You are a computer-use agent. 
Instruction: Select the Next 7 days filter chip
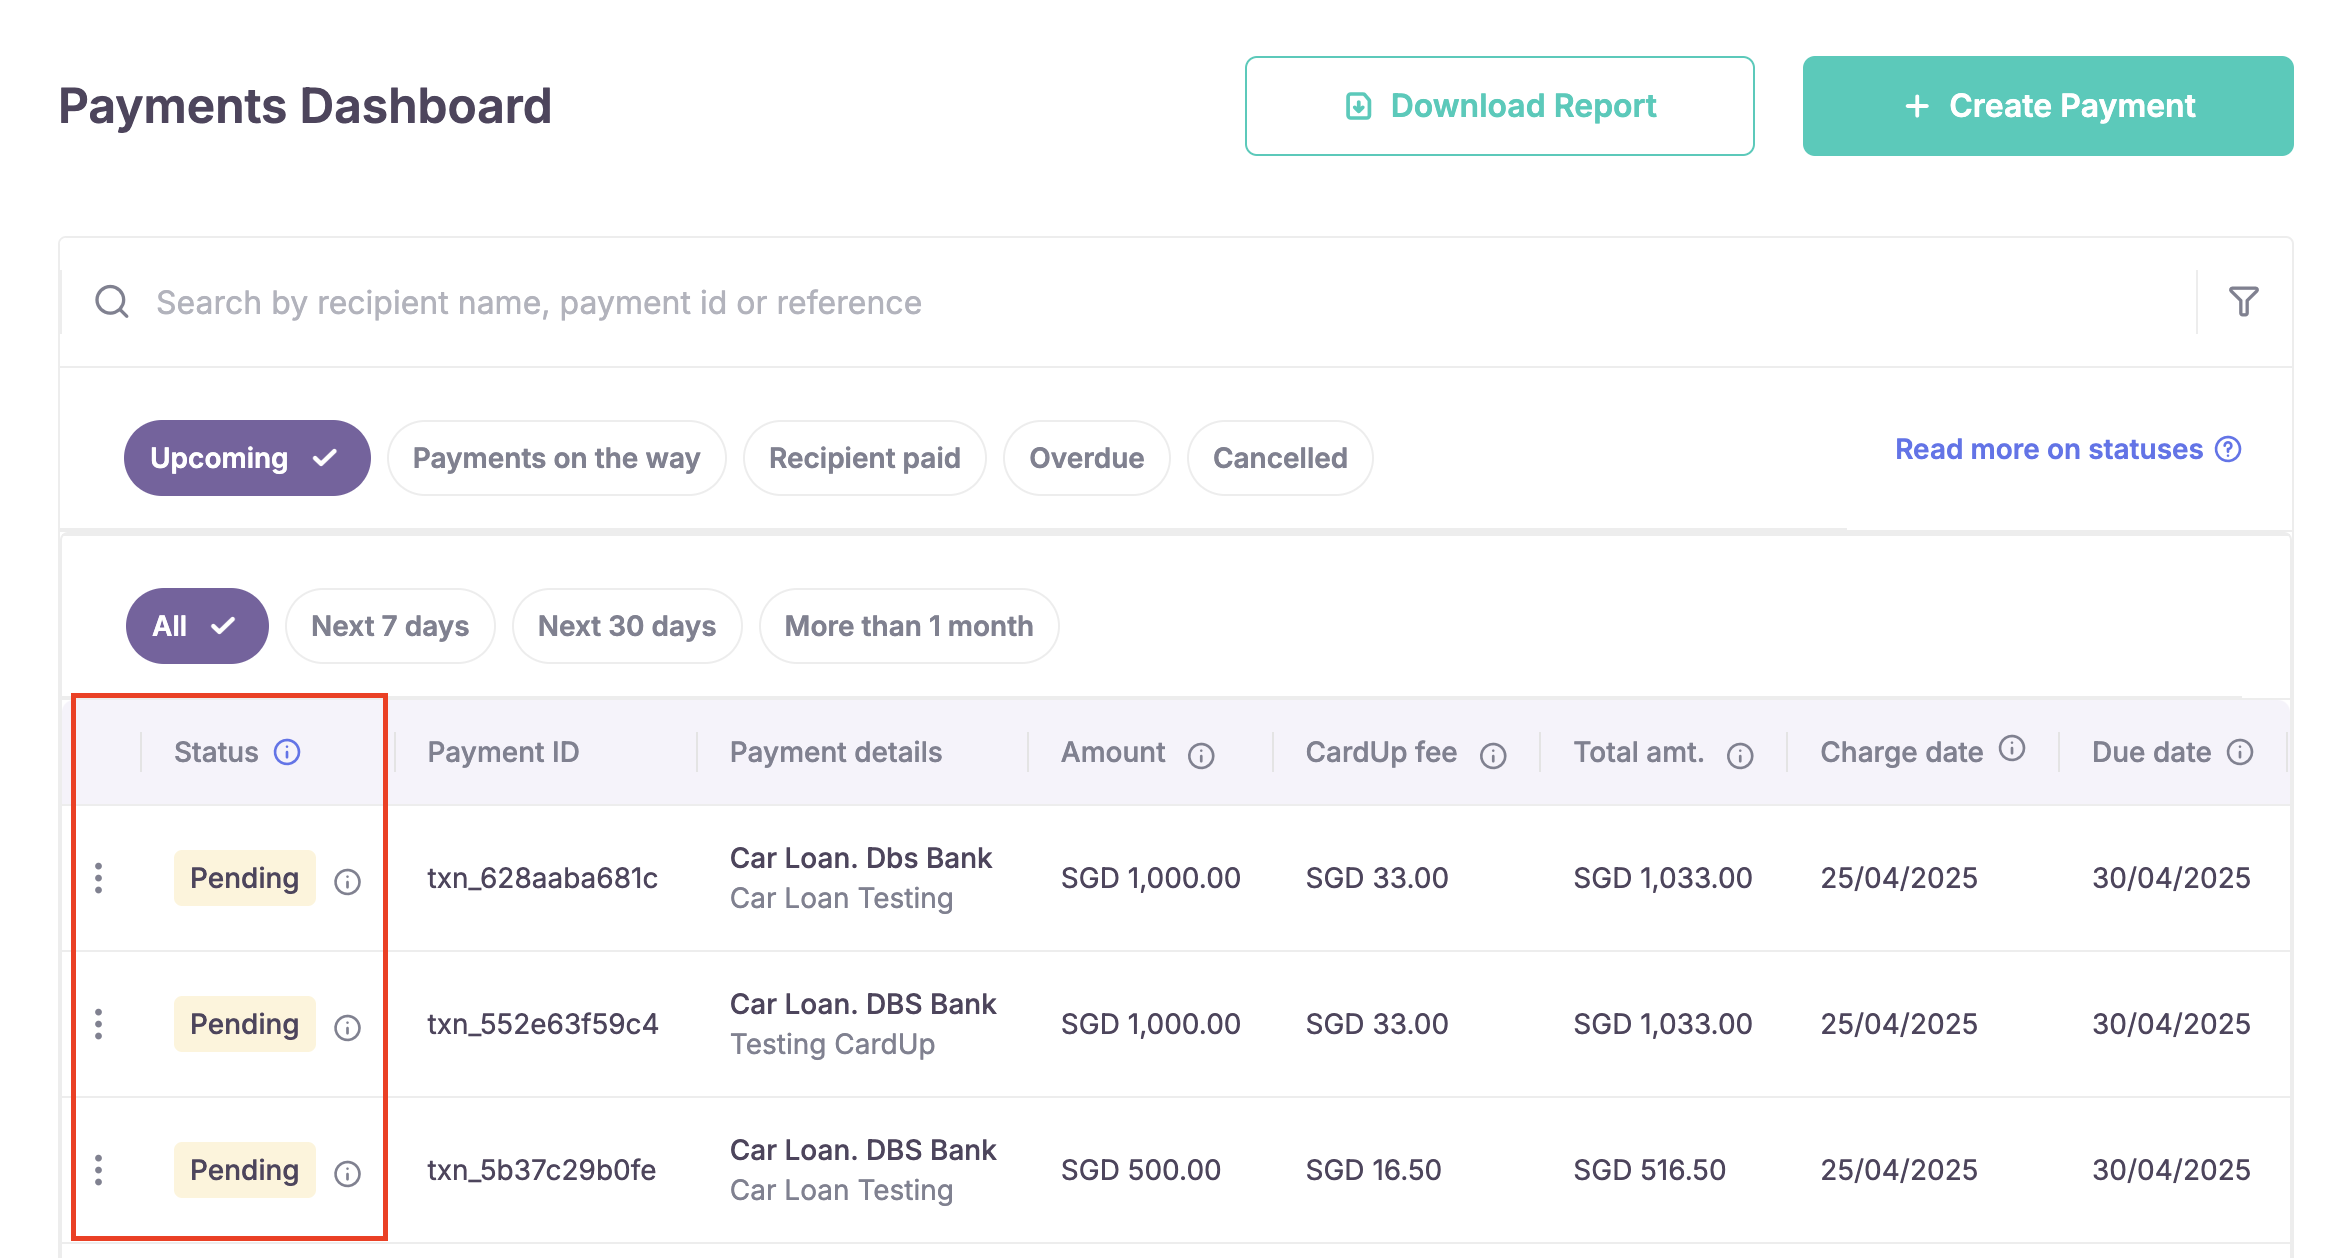tap(390, 626)
